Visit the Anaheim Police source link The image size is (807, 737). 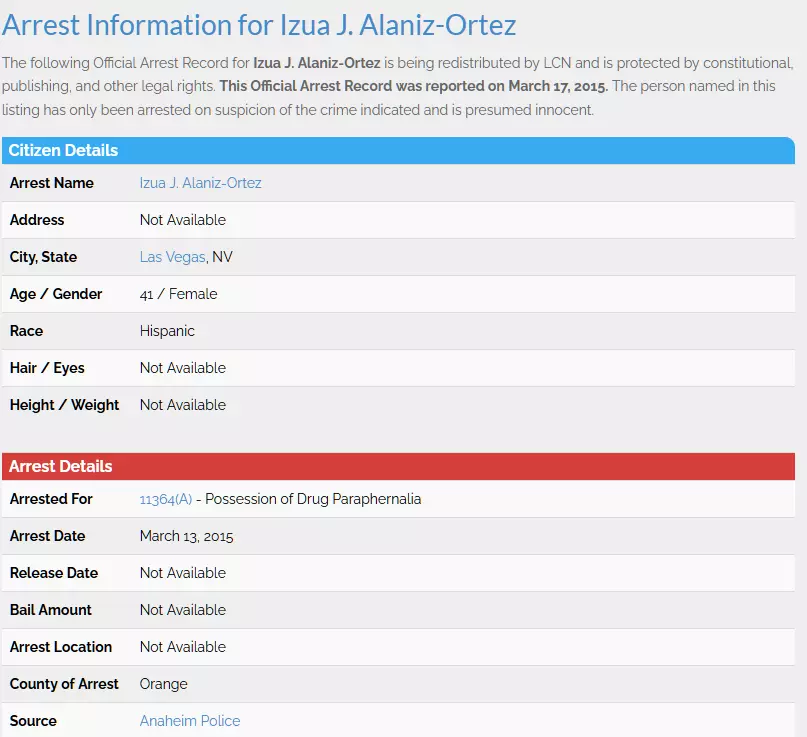coord(190,721)
